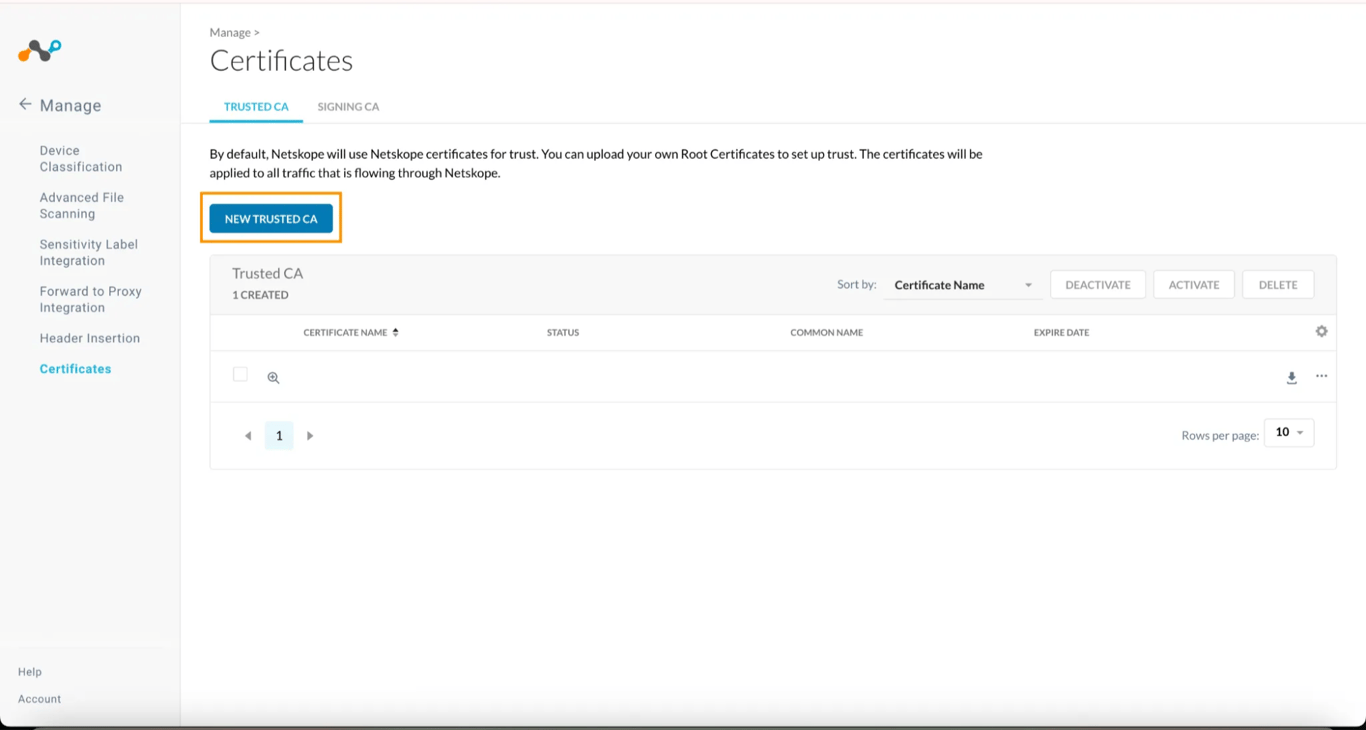Click the Common Name column header

coord(827,332)
